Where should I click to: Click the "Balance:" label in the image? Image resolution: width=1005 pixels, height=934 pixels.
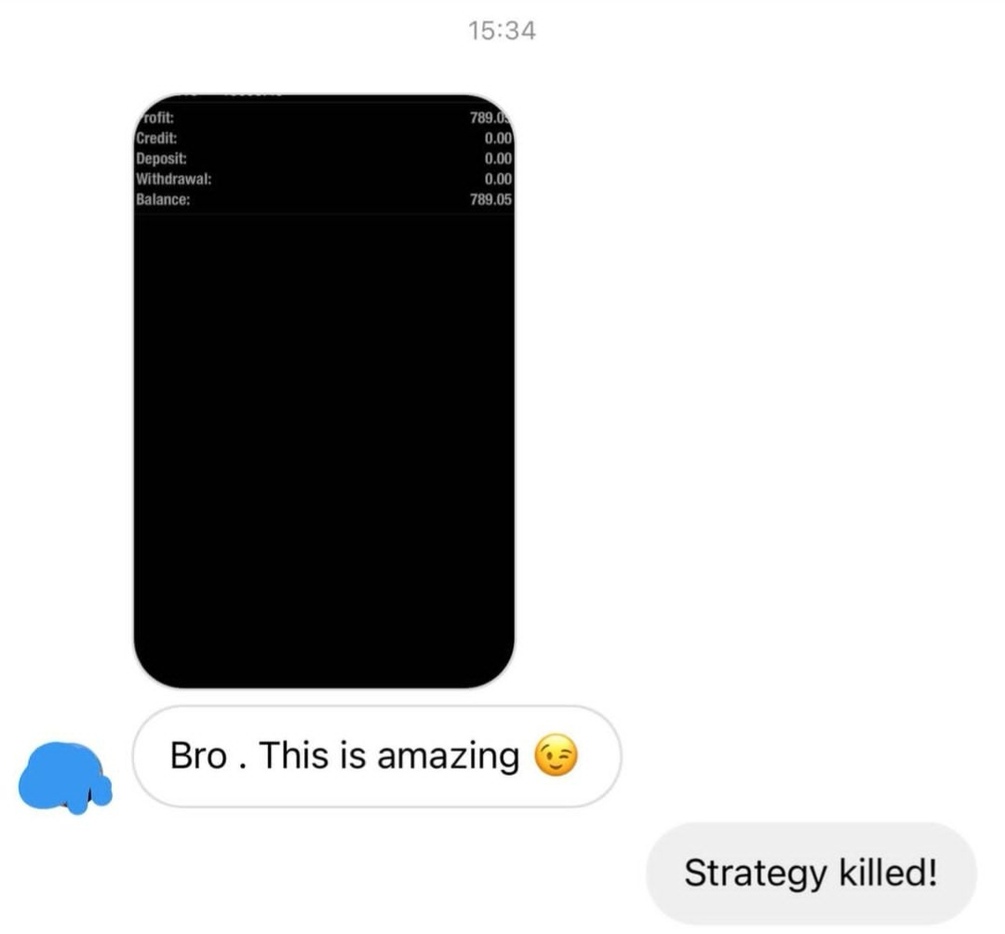point(163,199)
